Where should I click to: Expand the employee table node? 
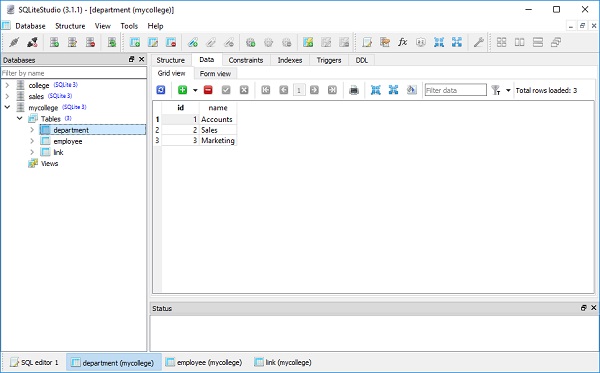coord(32,141)
